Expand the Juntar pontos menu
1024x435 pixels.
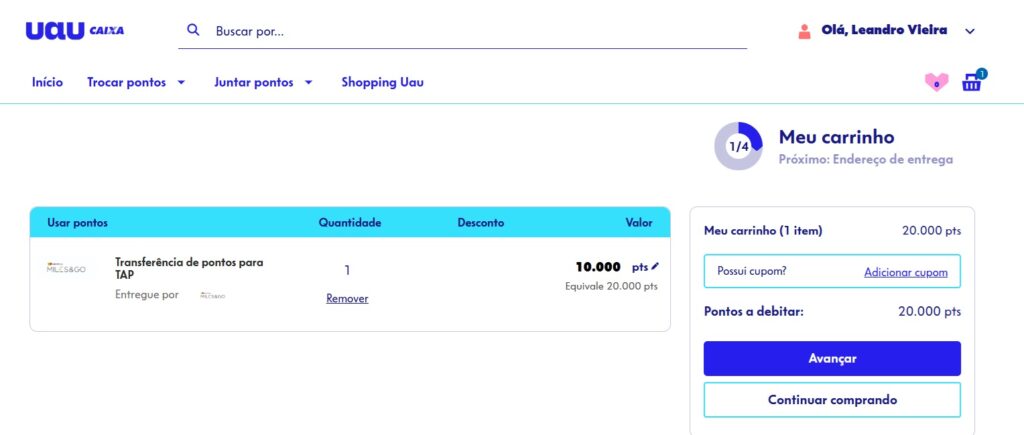[x=263, y=82]
